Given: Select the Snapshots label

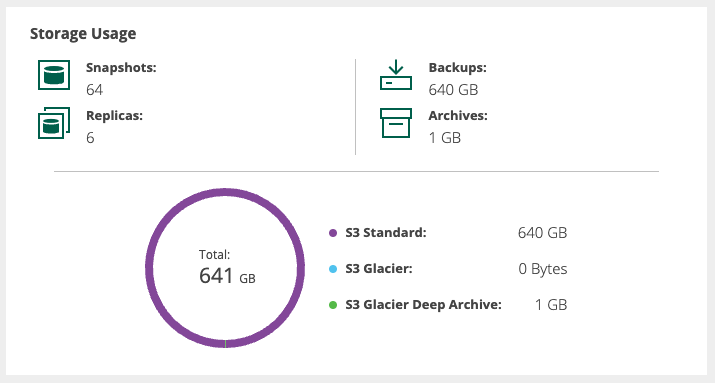Looking at the screenshot, I should [121, 67].
